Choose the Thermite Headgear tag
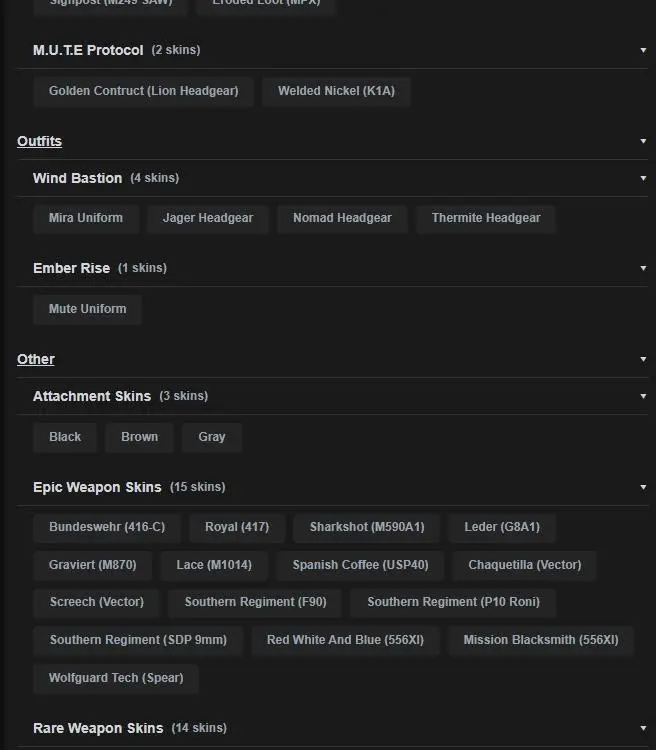 tap(486, 218)
